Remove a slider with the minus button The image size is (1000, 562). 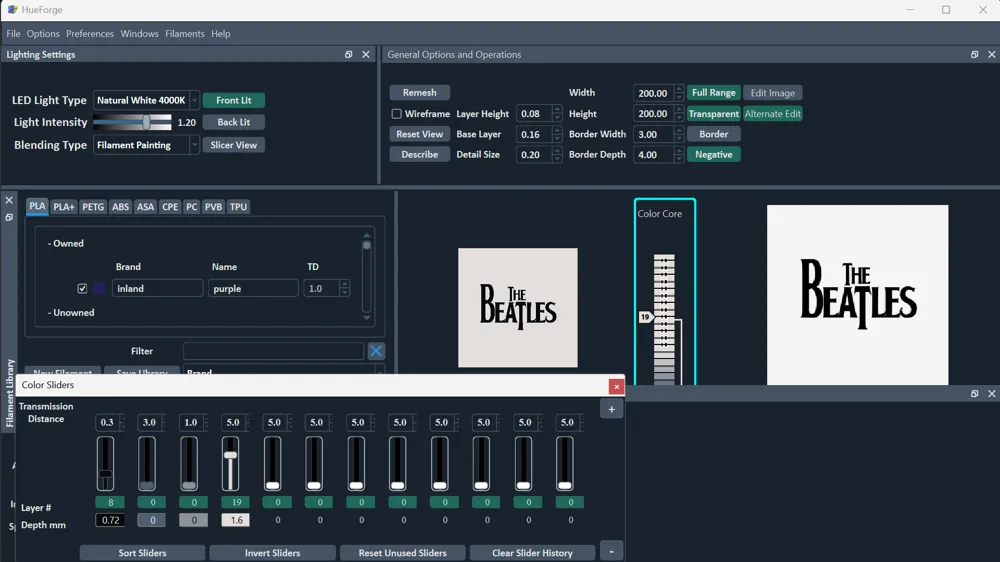pos(611,551)
